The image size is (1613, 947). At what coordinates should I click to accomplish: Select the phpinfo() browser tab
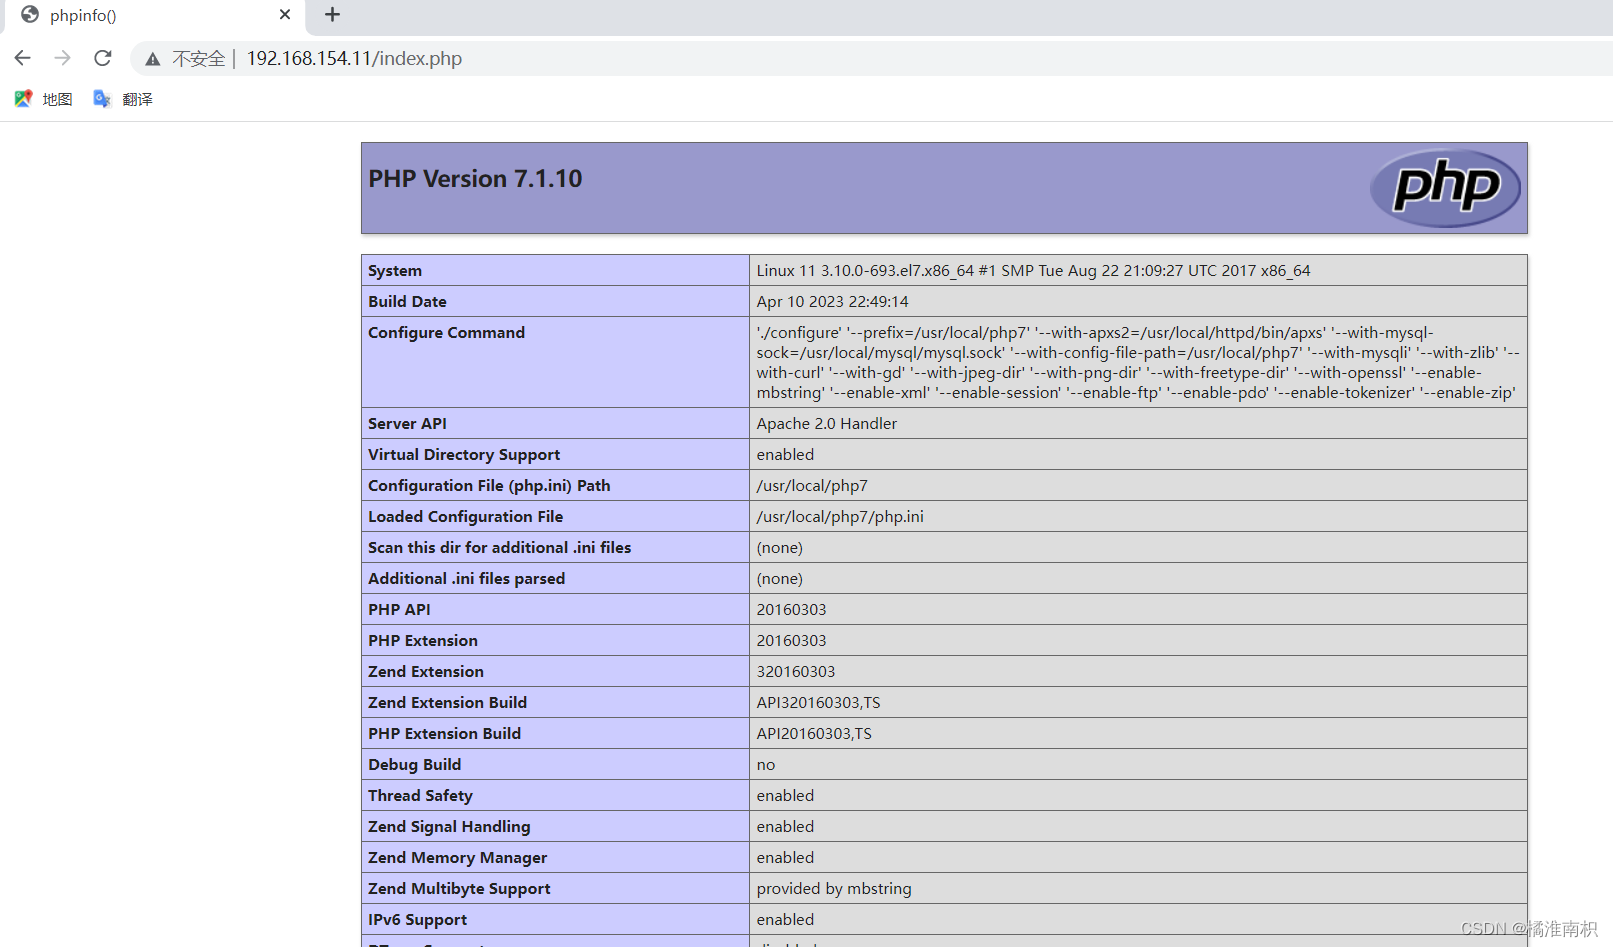[155, 15]
